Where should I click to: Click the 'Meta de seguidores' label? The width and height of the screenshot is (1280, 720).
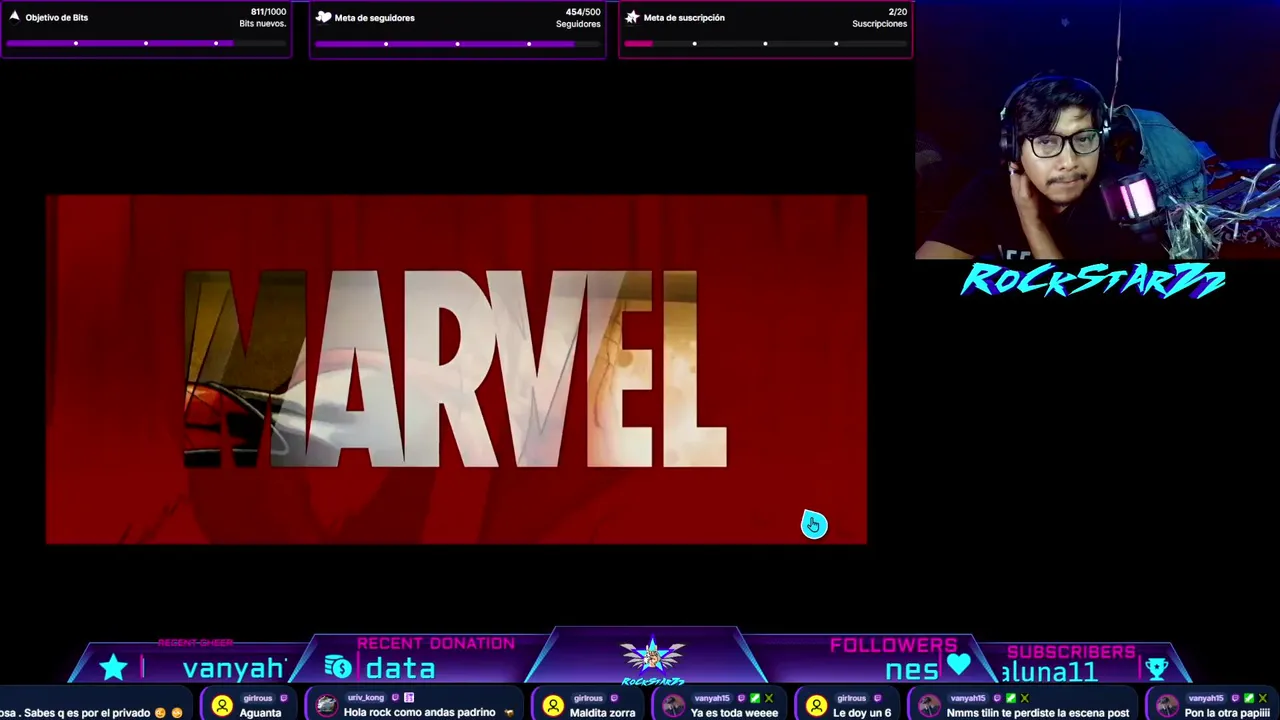(x=375, y=17)
